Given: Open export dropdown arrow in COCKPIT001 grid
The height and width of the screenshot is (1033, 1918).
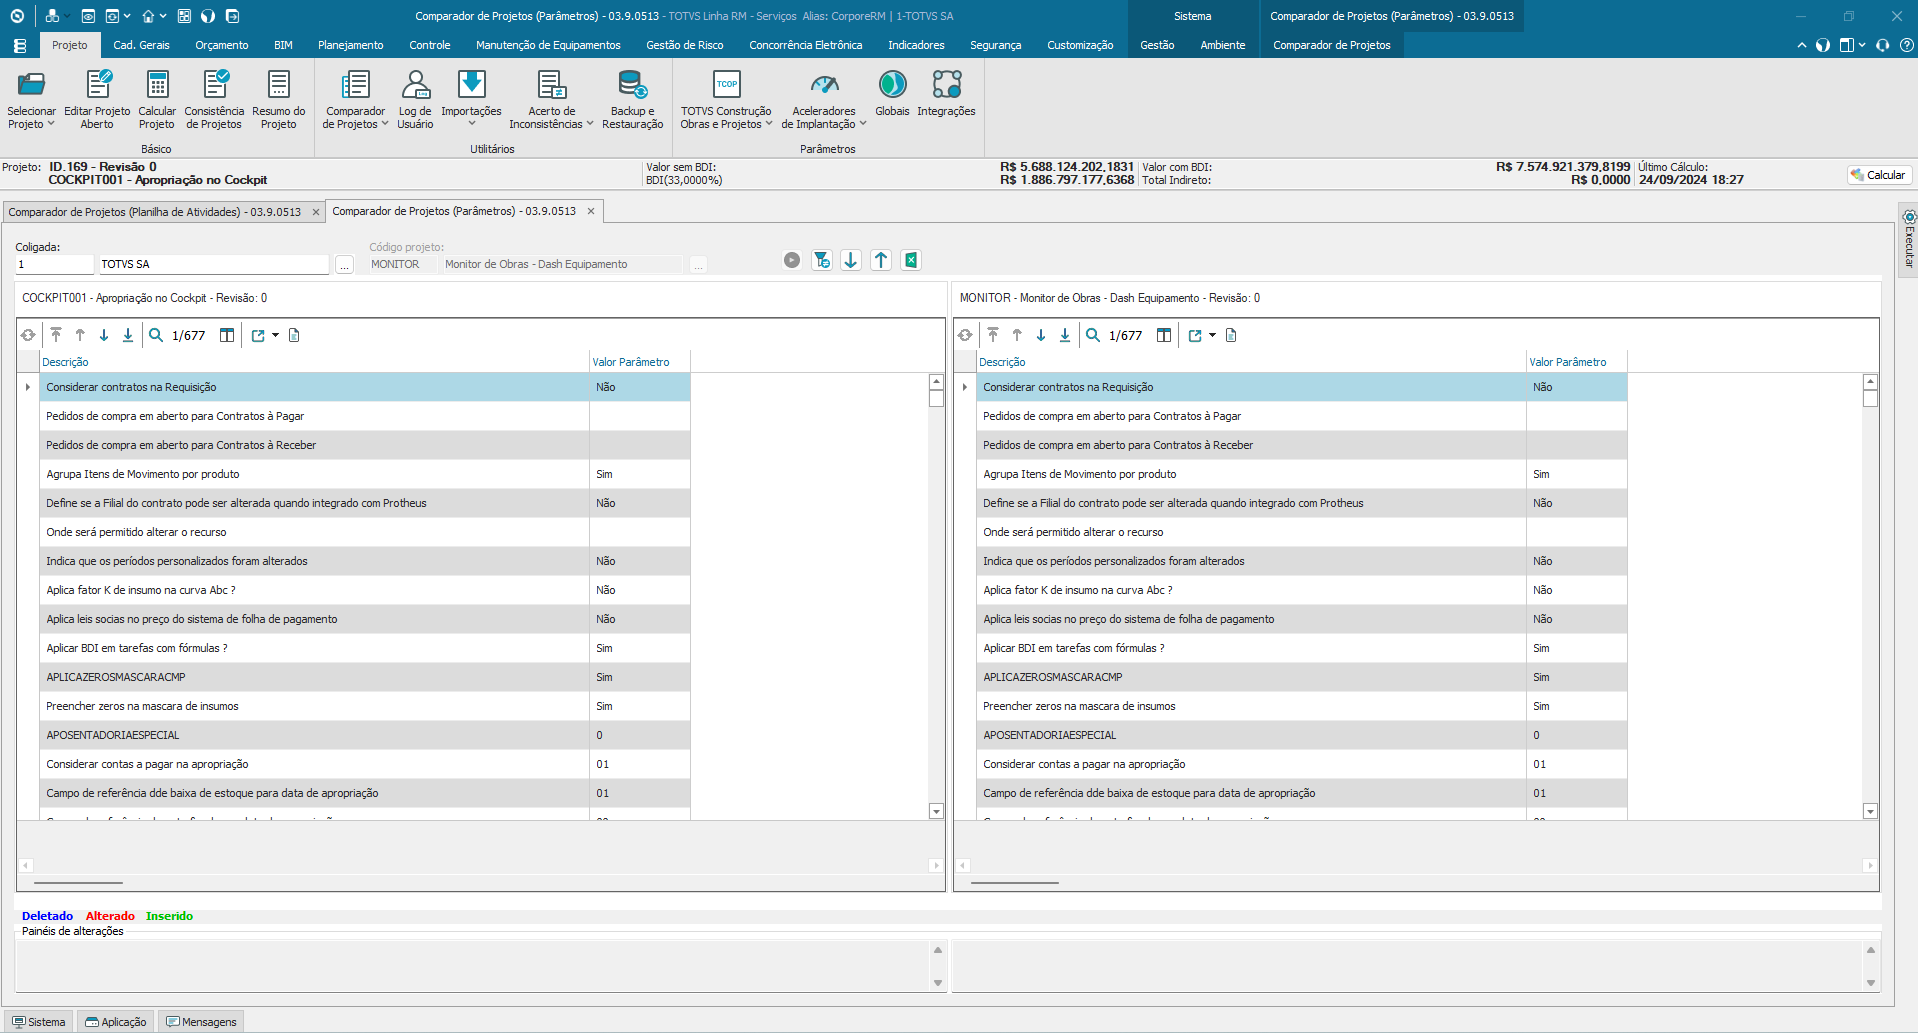Looking at the screenshot, I should (x=276, y=335).
